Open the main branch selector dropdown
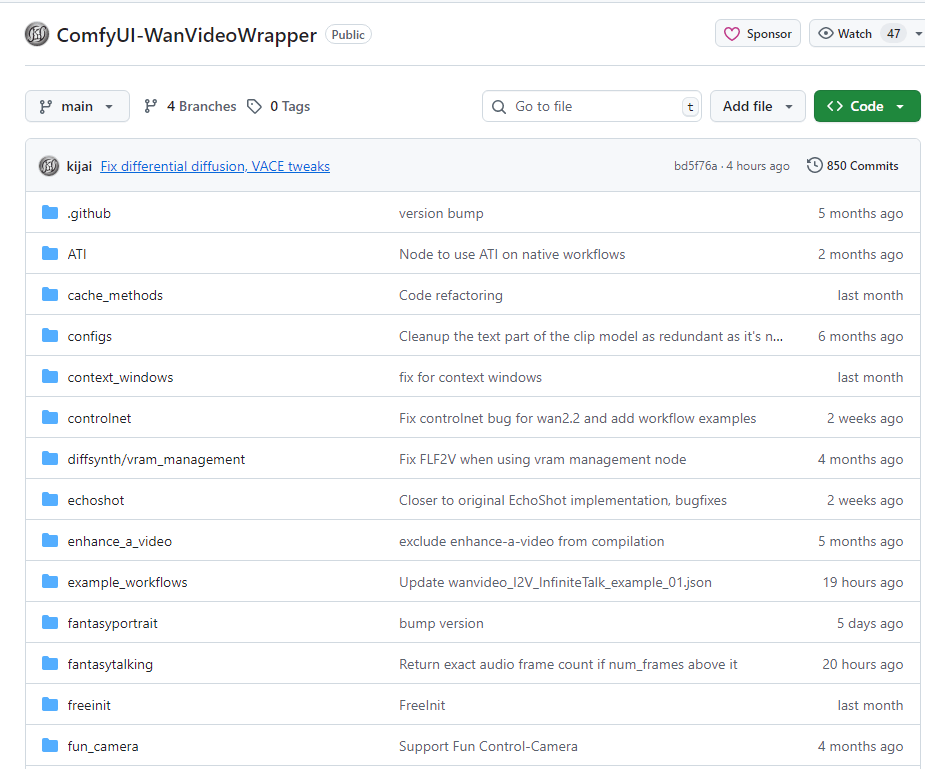The width and height of the screenshot is (925, 769). [77, 106]
